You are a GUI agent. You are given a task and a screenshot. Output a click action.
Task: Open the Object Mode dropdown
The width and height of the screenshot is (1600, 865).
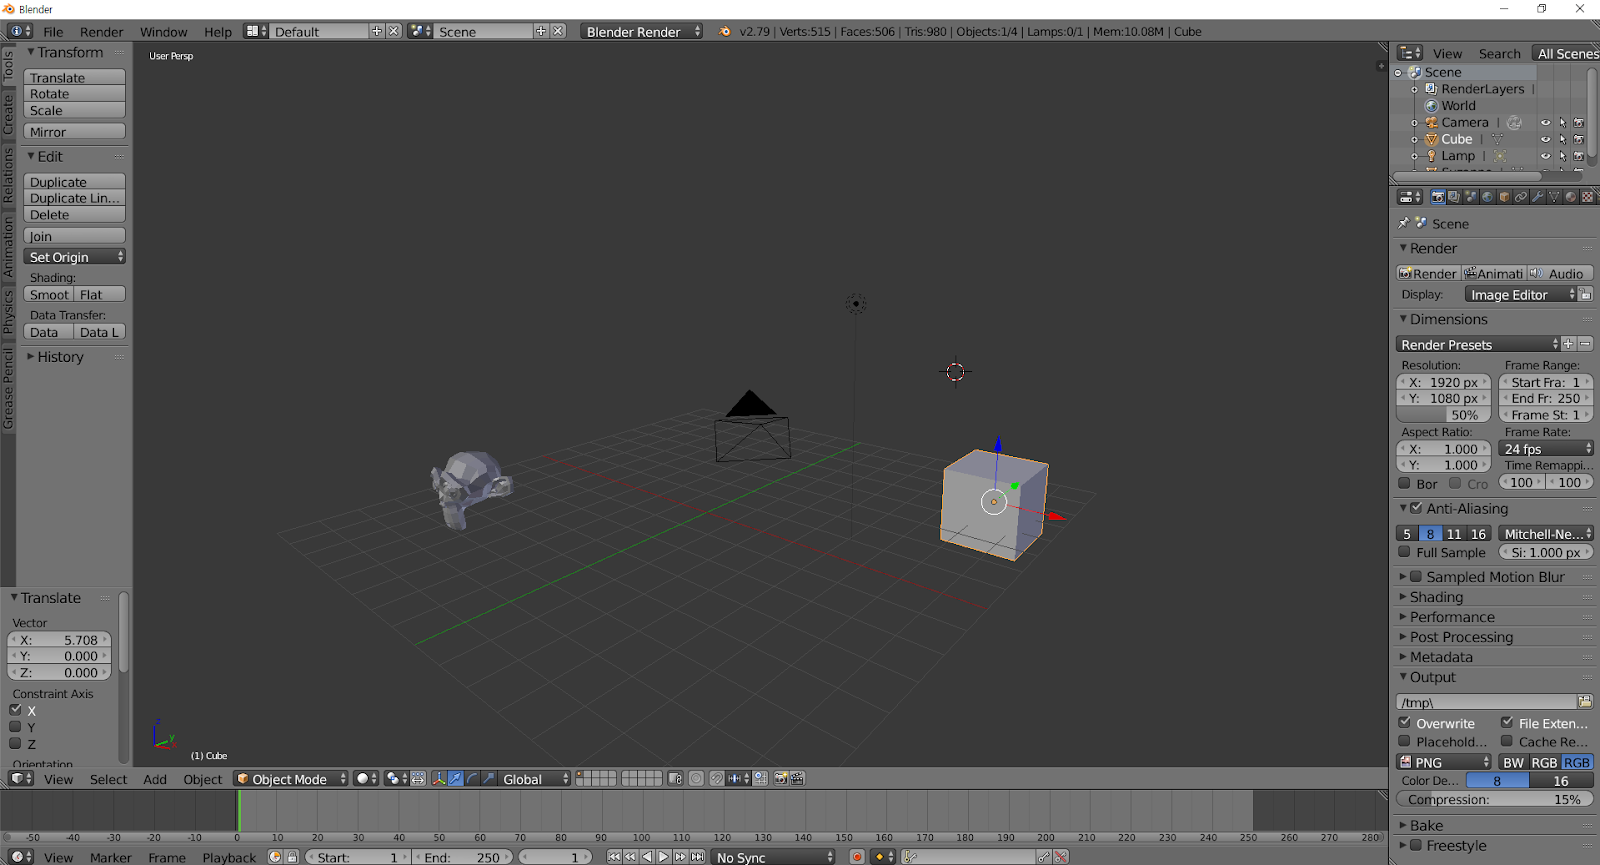[291, 778]
